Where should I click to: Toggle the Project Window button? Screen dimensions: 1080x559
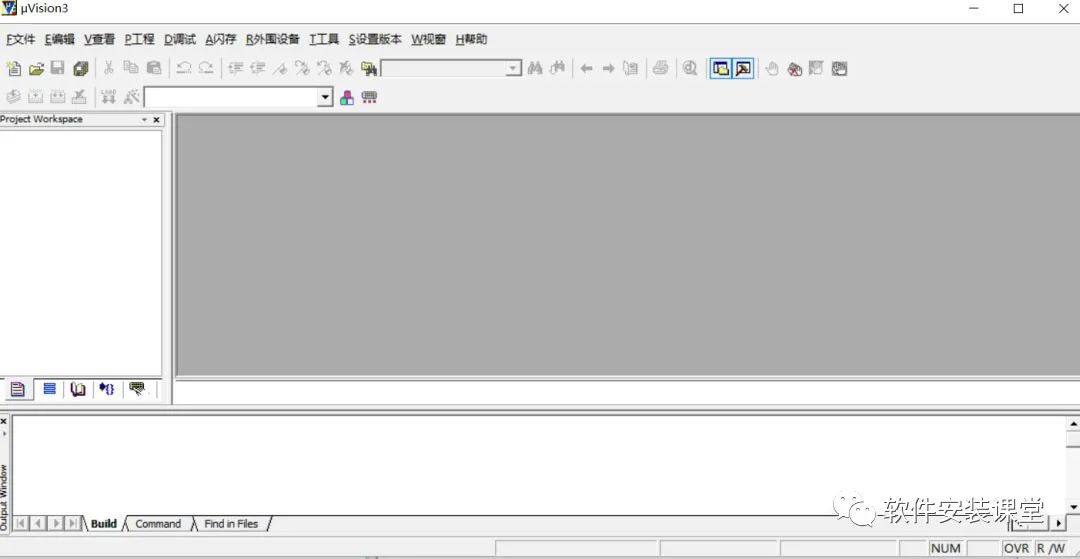(x=721, y=68)
